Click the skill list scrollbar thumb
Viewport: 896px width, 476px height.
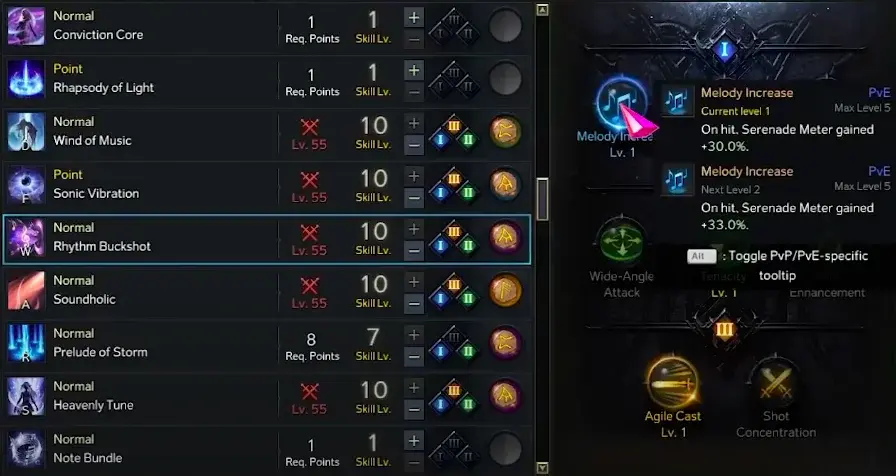(542, 199)
